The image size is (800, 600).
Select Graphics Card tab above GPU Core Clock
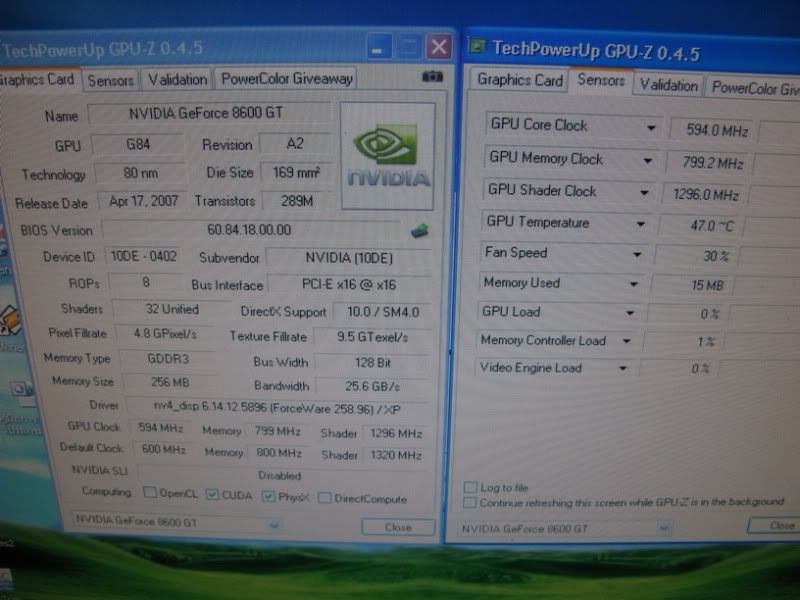[519, 80]
